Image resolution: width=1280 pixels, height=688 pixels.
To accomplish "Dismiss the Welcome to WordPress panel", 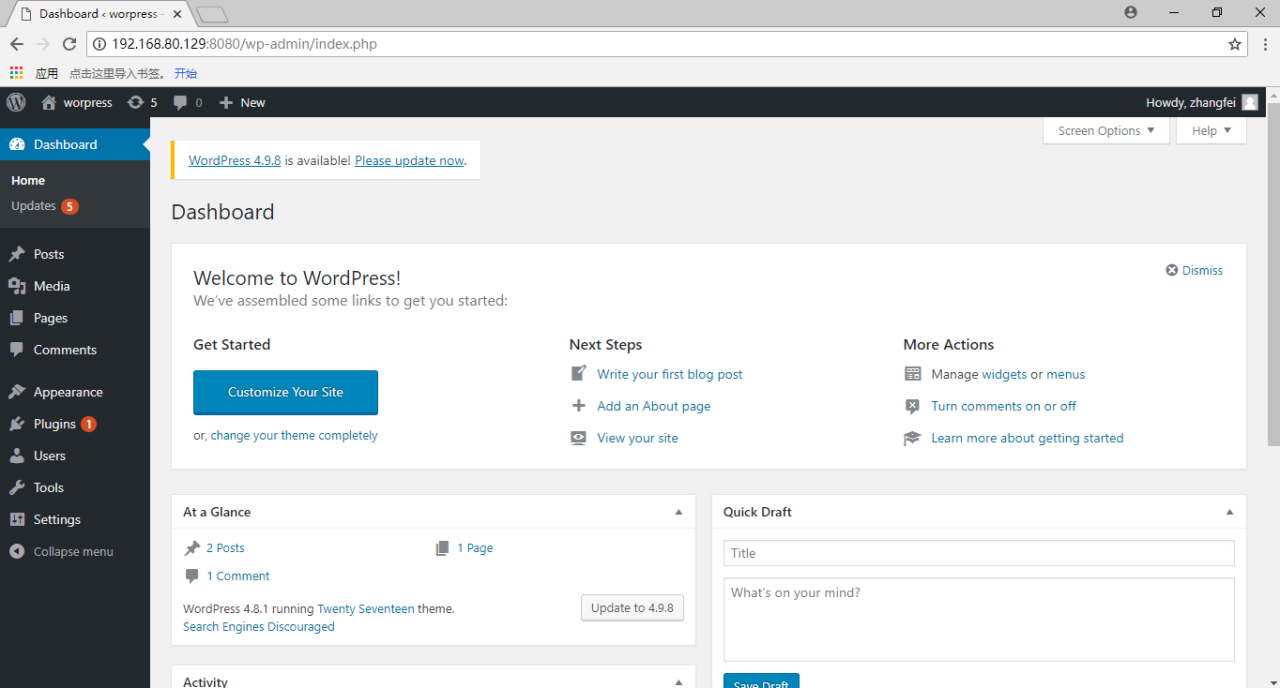I will pos(1193,270).
